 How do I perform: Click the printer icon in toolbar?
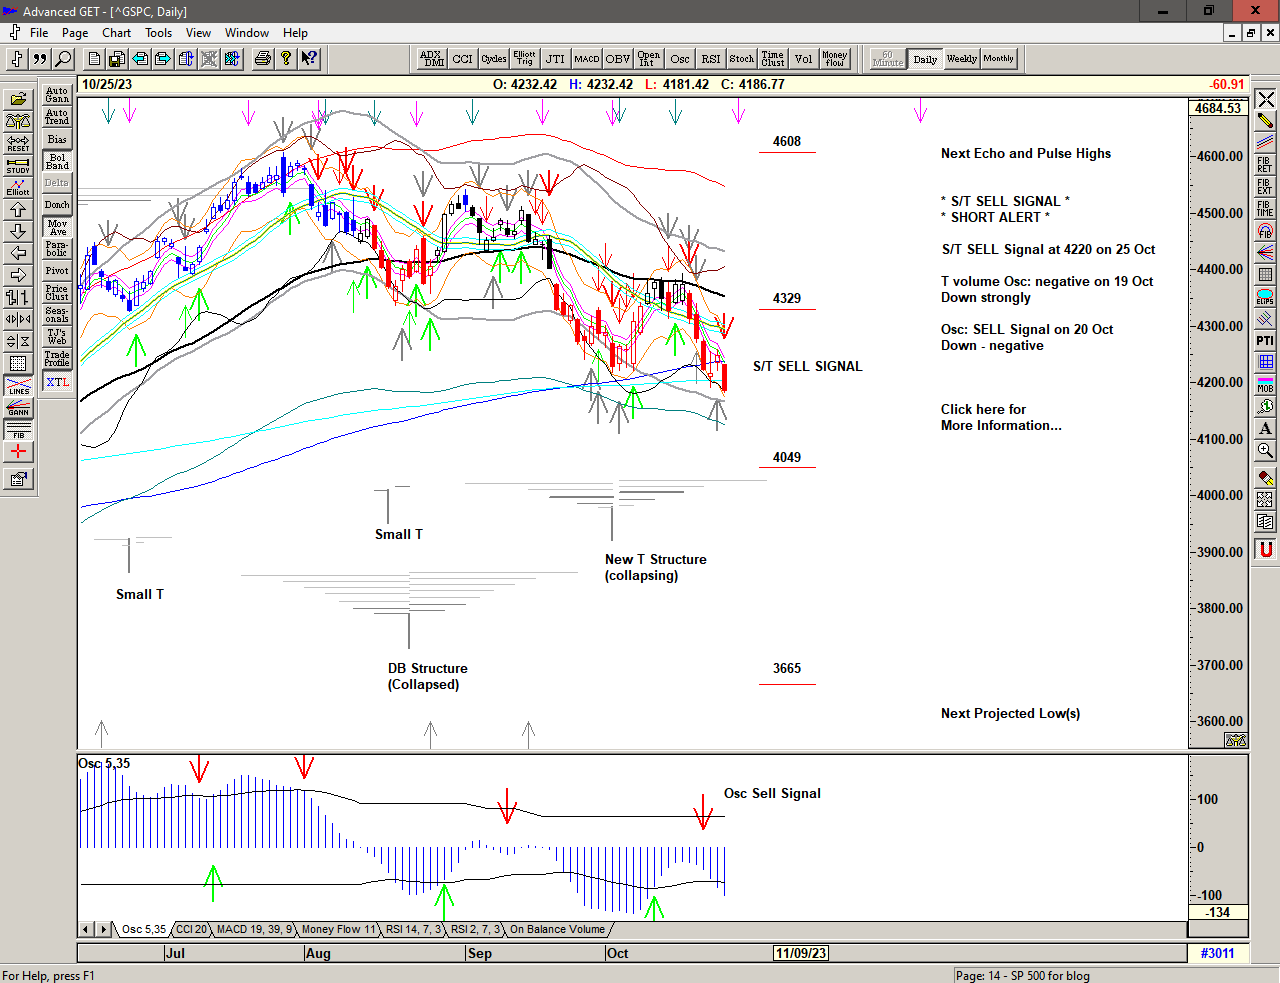click(x=263, y=59)
